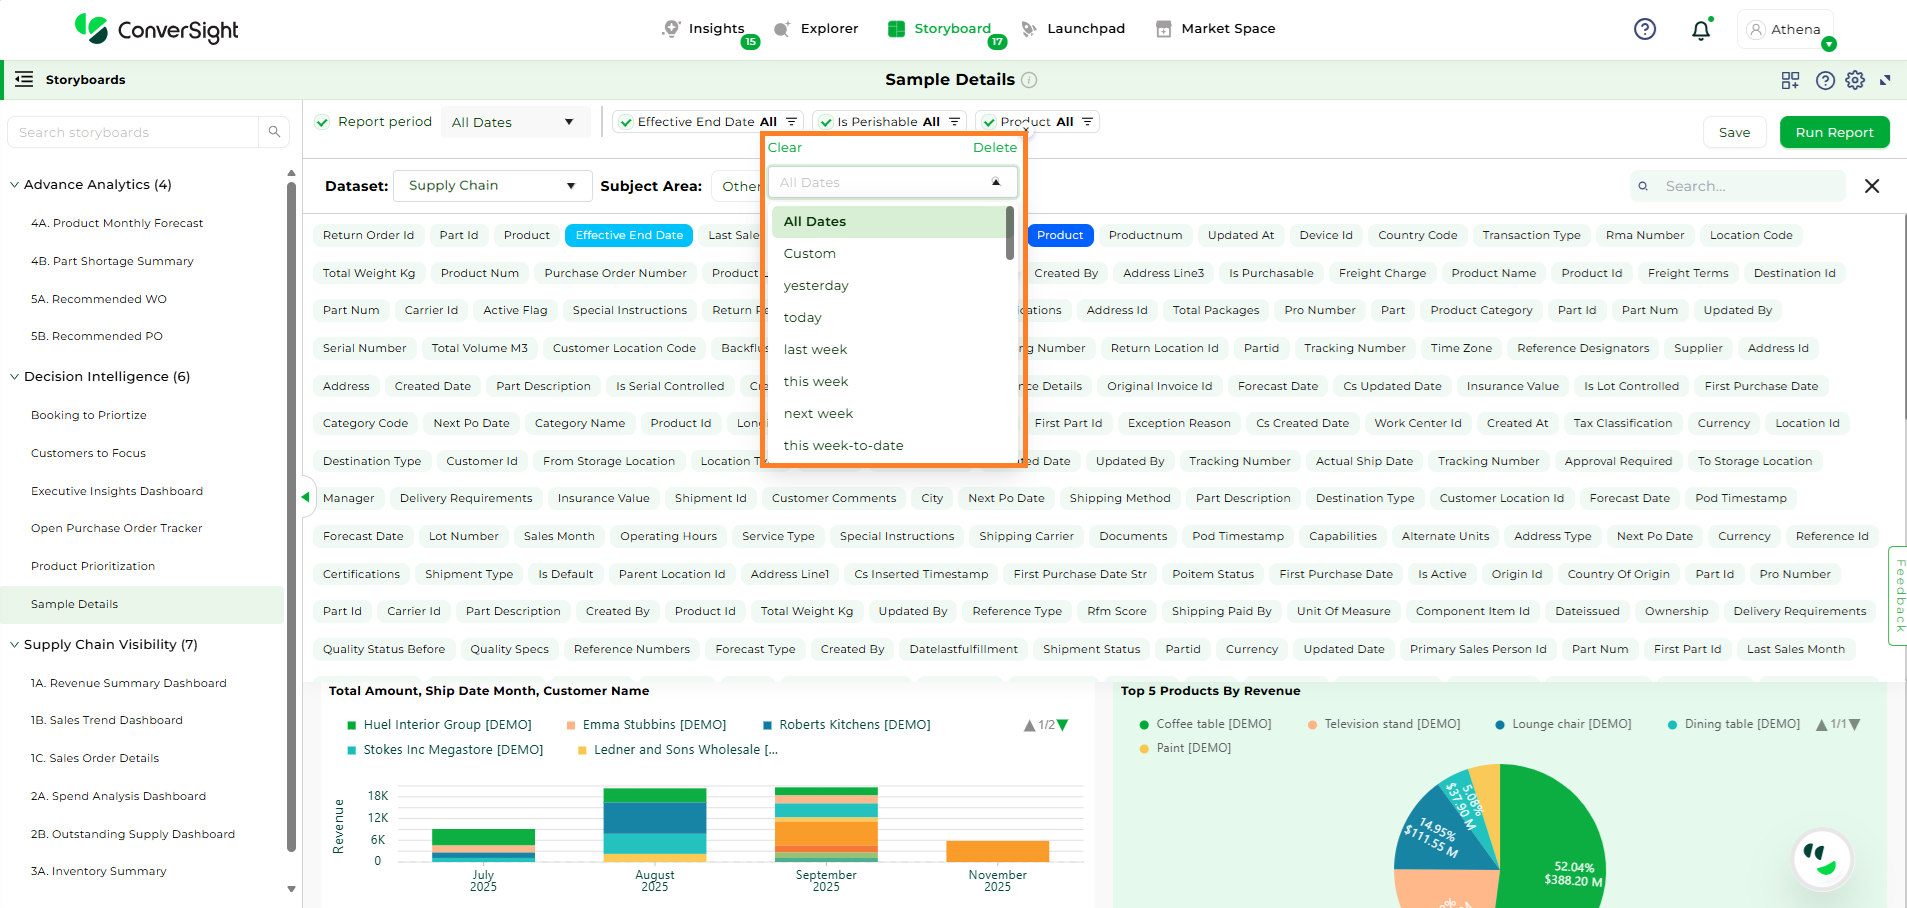The width and height of the screenshot is (1907, 908).
Task: Uncheck the Is Perishable filter checkbox
Action: (826, 122)
